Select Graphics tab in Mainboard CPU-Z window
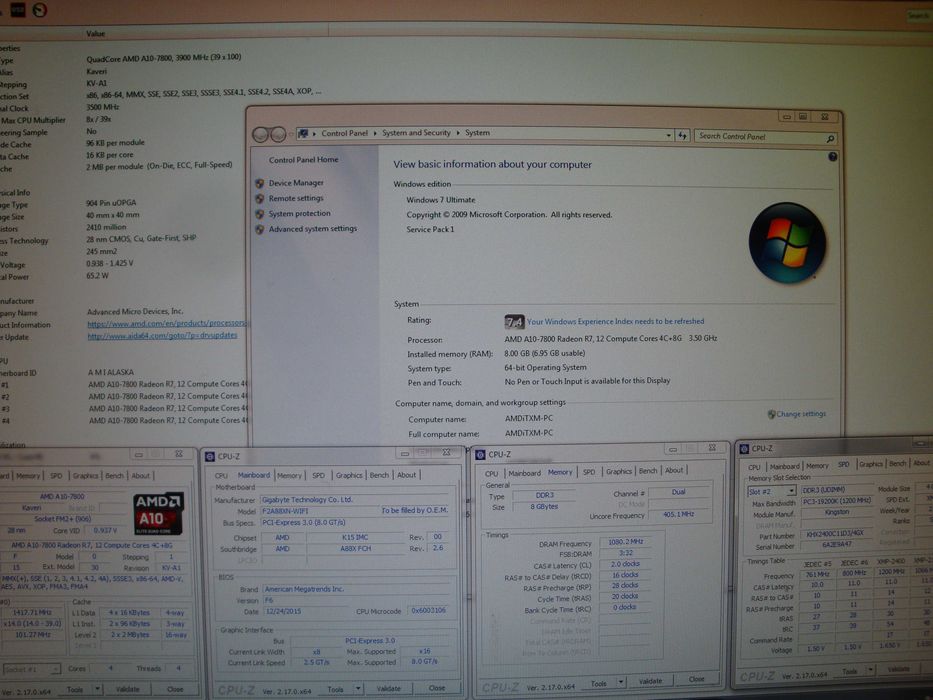 click(349, 475)
